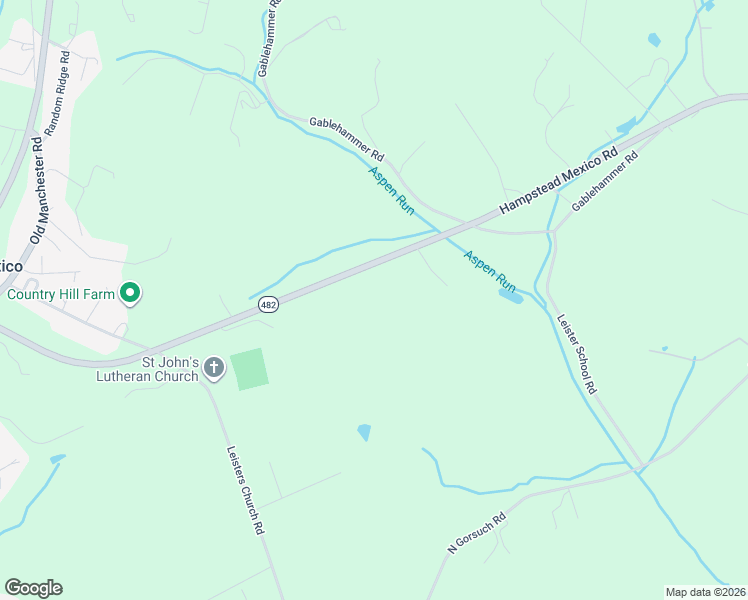This screenshot has width=748, height=600.
Task: Open the Google logo link
Action: tap(33, 588)
